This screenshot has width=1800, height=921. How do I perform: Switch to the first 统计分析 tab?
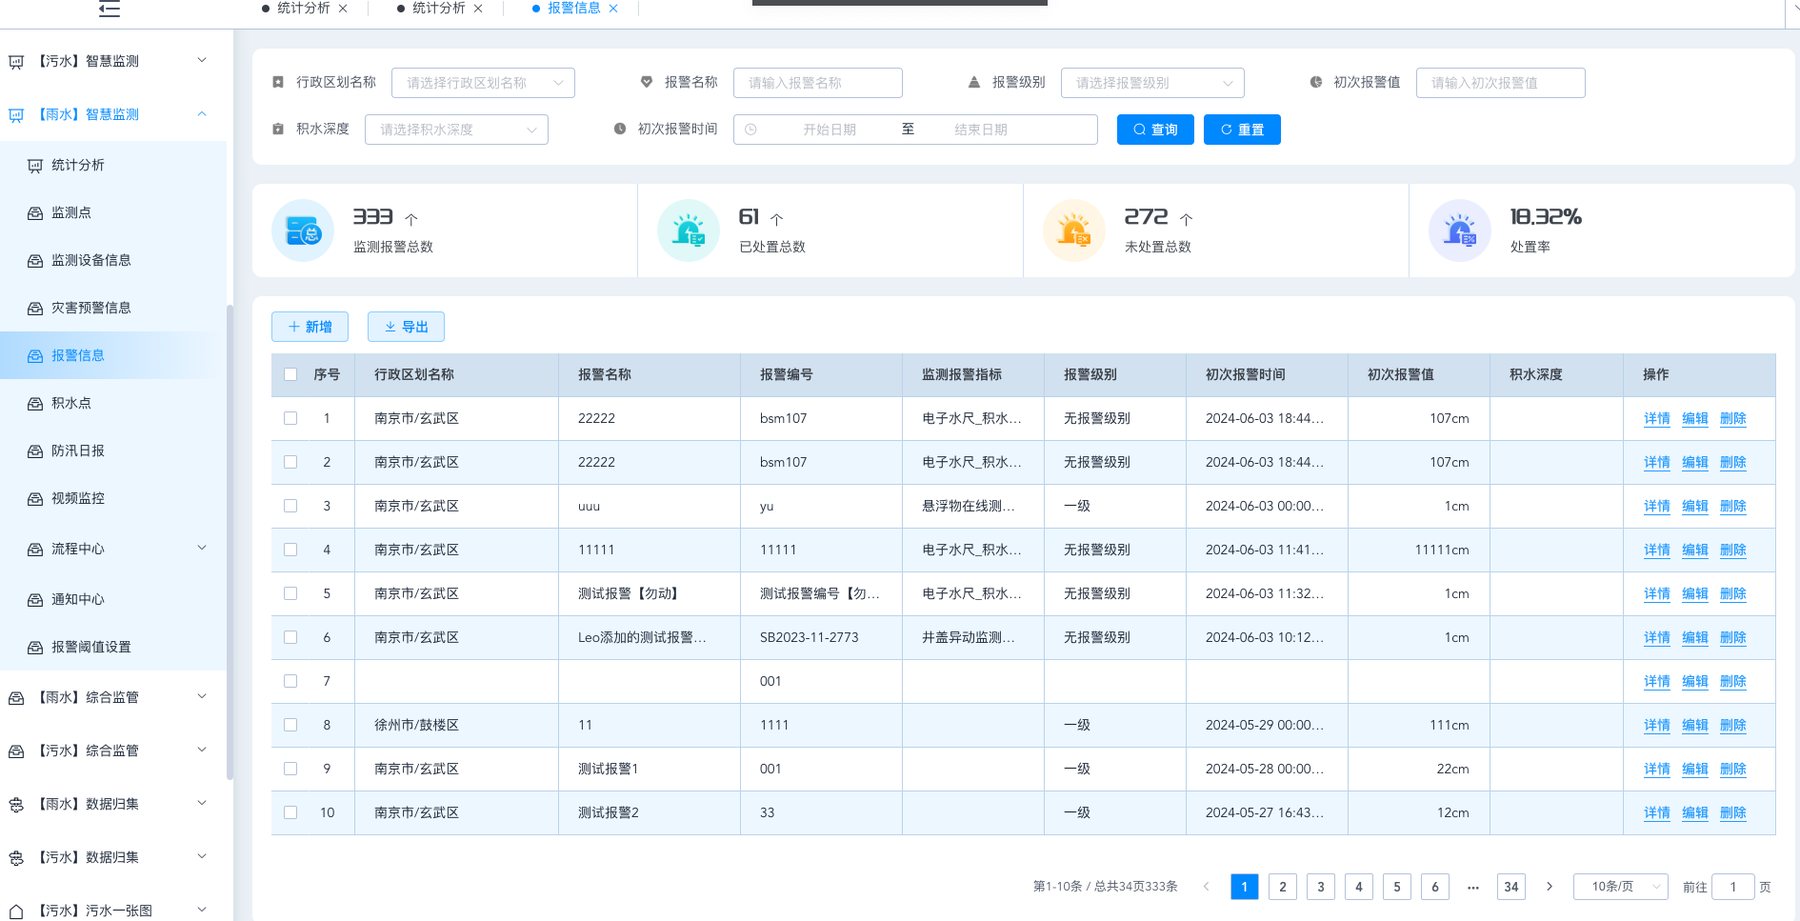click(x=303, y=8)
